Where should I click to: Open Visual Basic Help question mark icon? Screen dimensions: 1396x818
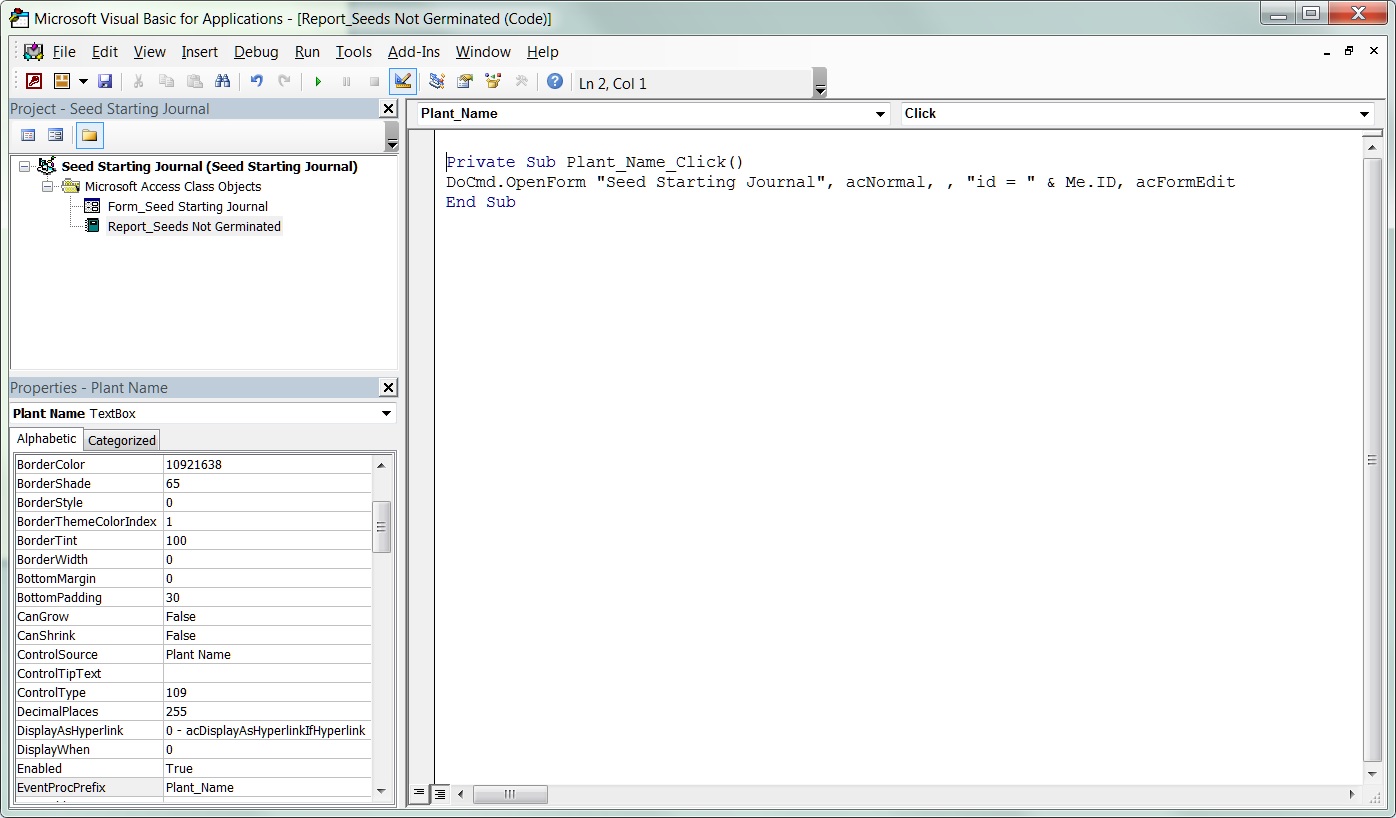tap(555, 82)
